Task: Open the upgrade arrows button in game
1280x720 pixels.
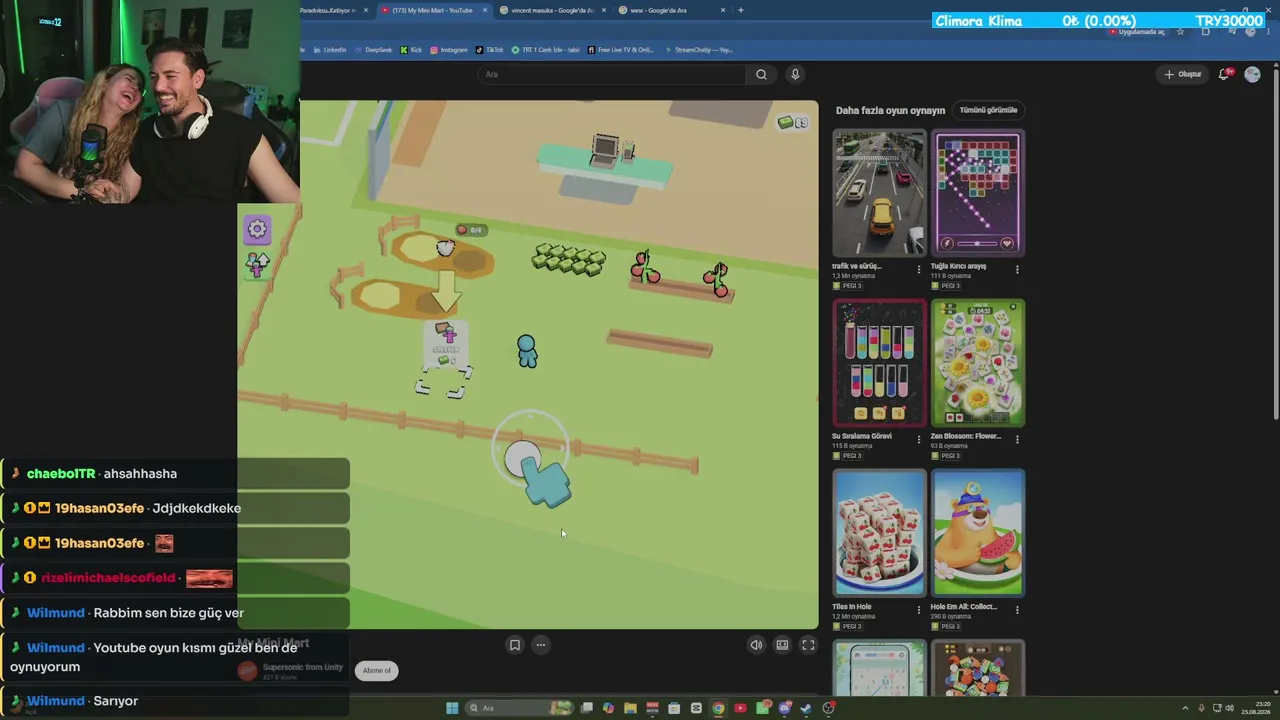Action: pyautogui.click(x=257, y=265)
